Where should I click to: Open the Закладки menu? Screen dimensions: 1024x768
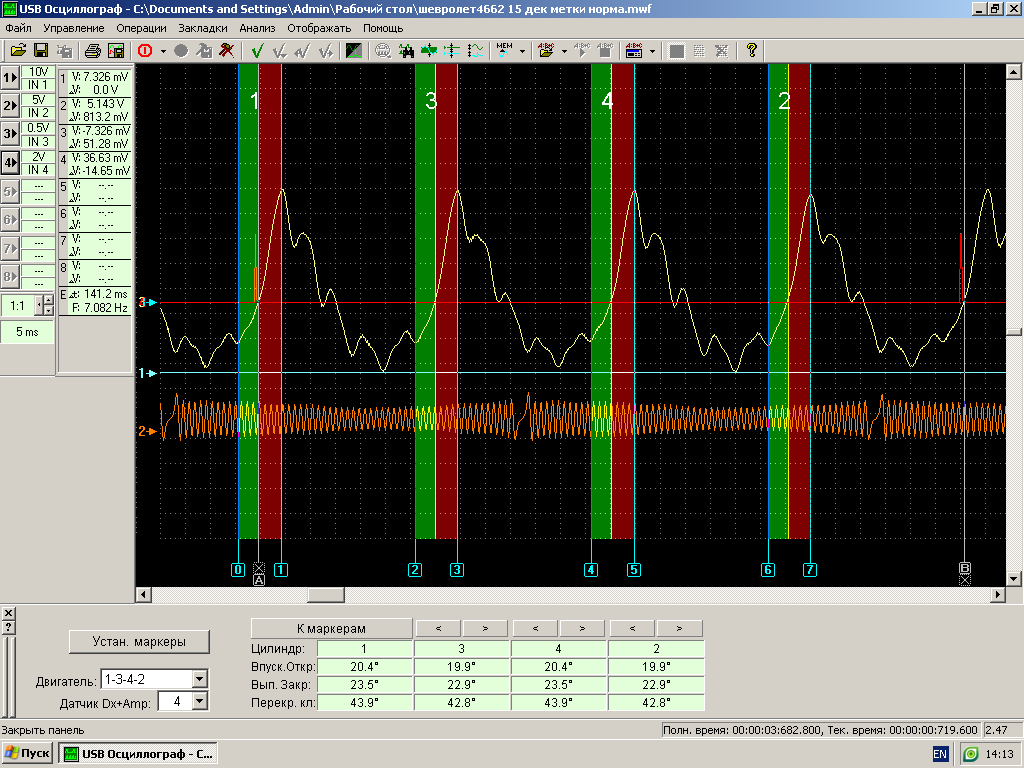click(203, 28)
